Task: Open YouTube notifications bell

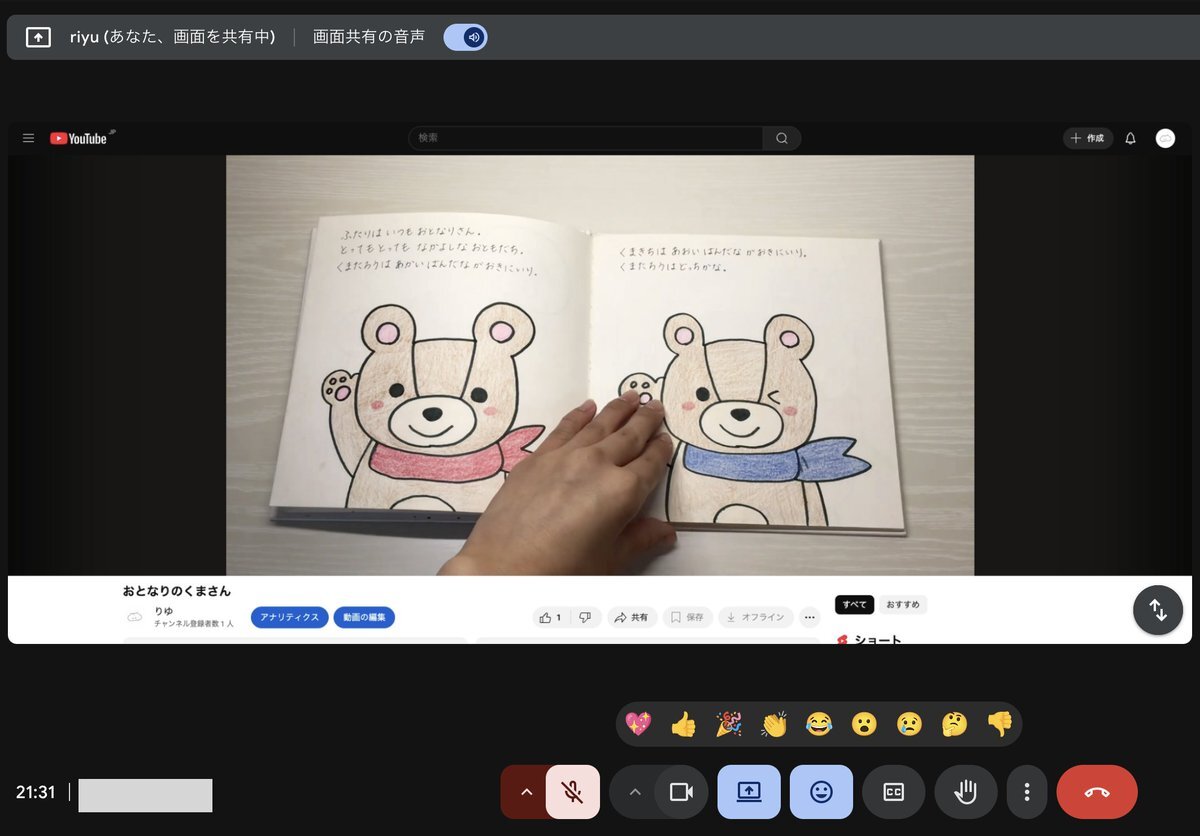Action: pyautogui.click(x=1131, y=138)
